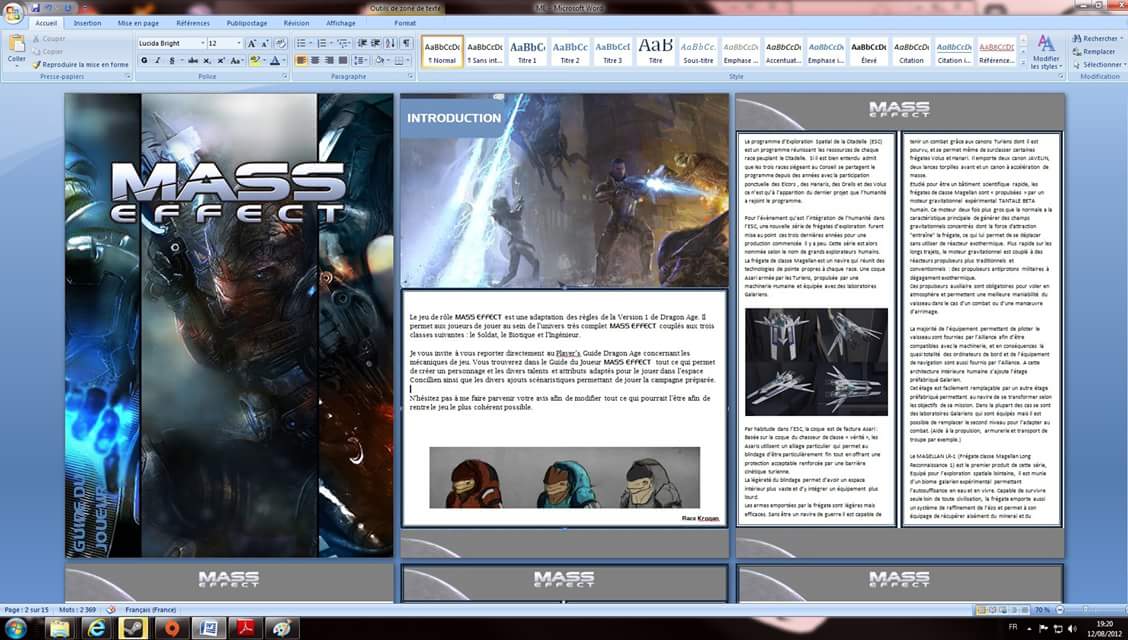
Task: Activate Reproduire la mise en forme painter
Action: click(80, 64)
